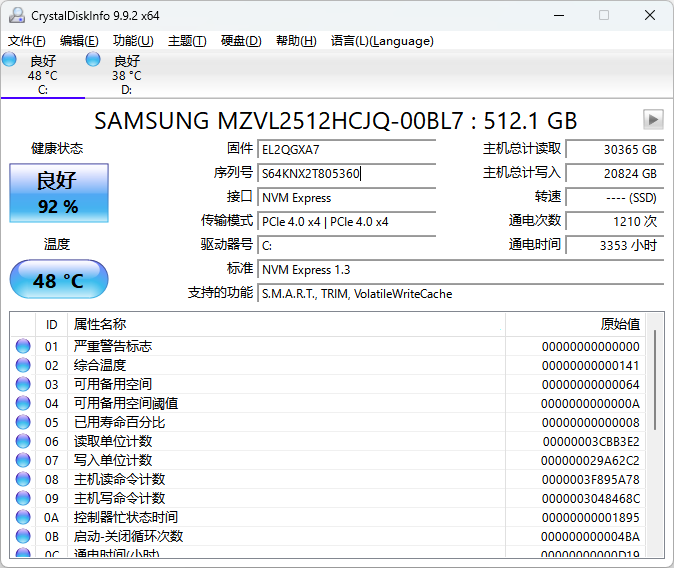
Task: Click status orb for attribute 03 可用备用空间
Action: point(23,384)
